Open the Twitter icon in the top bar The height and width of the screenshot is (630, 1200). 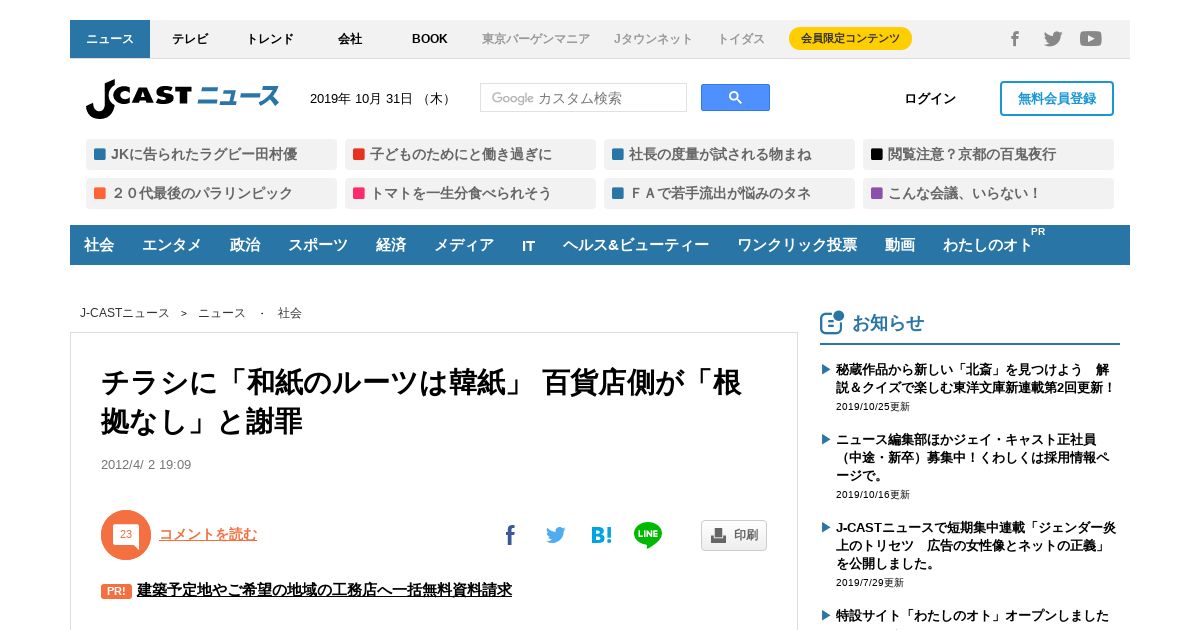click(1053, 39)
